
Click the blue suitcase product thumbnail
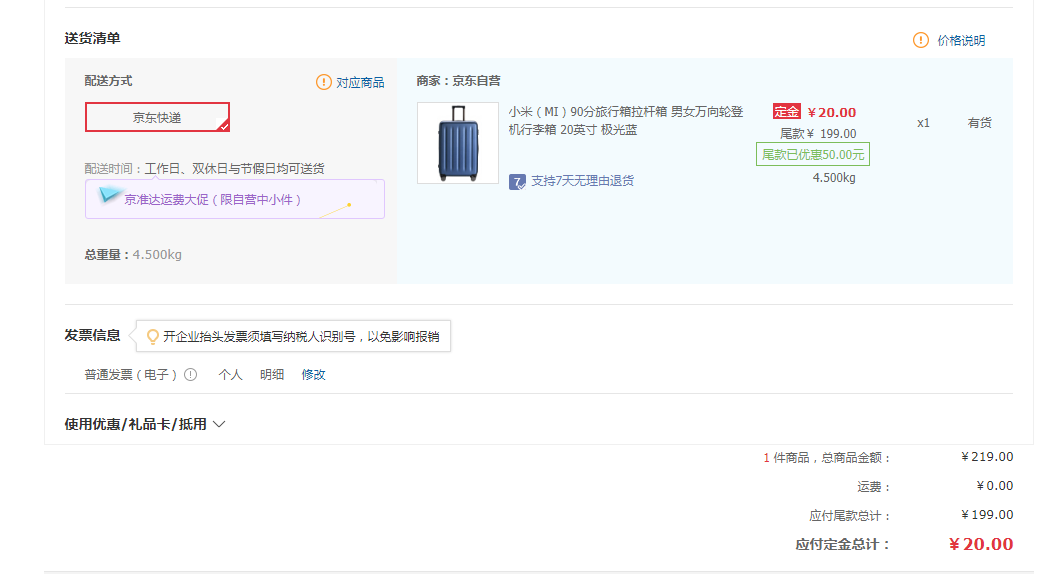[458, 143]
